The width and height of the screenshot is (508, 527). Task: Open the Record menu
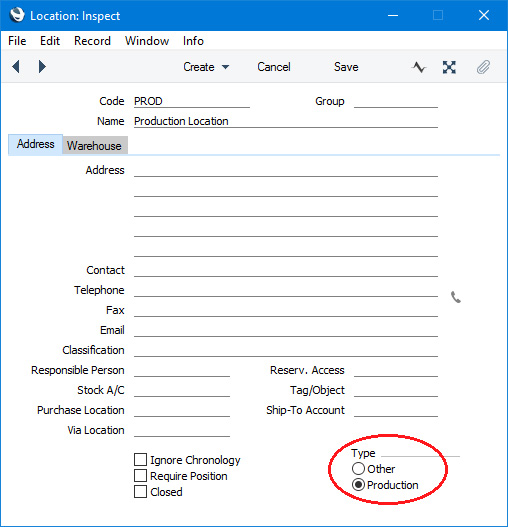click(92, 41)
